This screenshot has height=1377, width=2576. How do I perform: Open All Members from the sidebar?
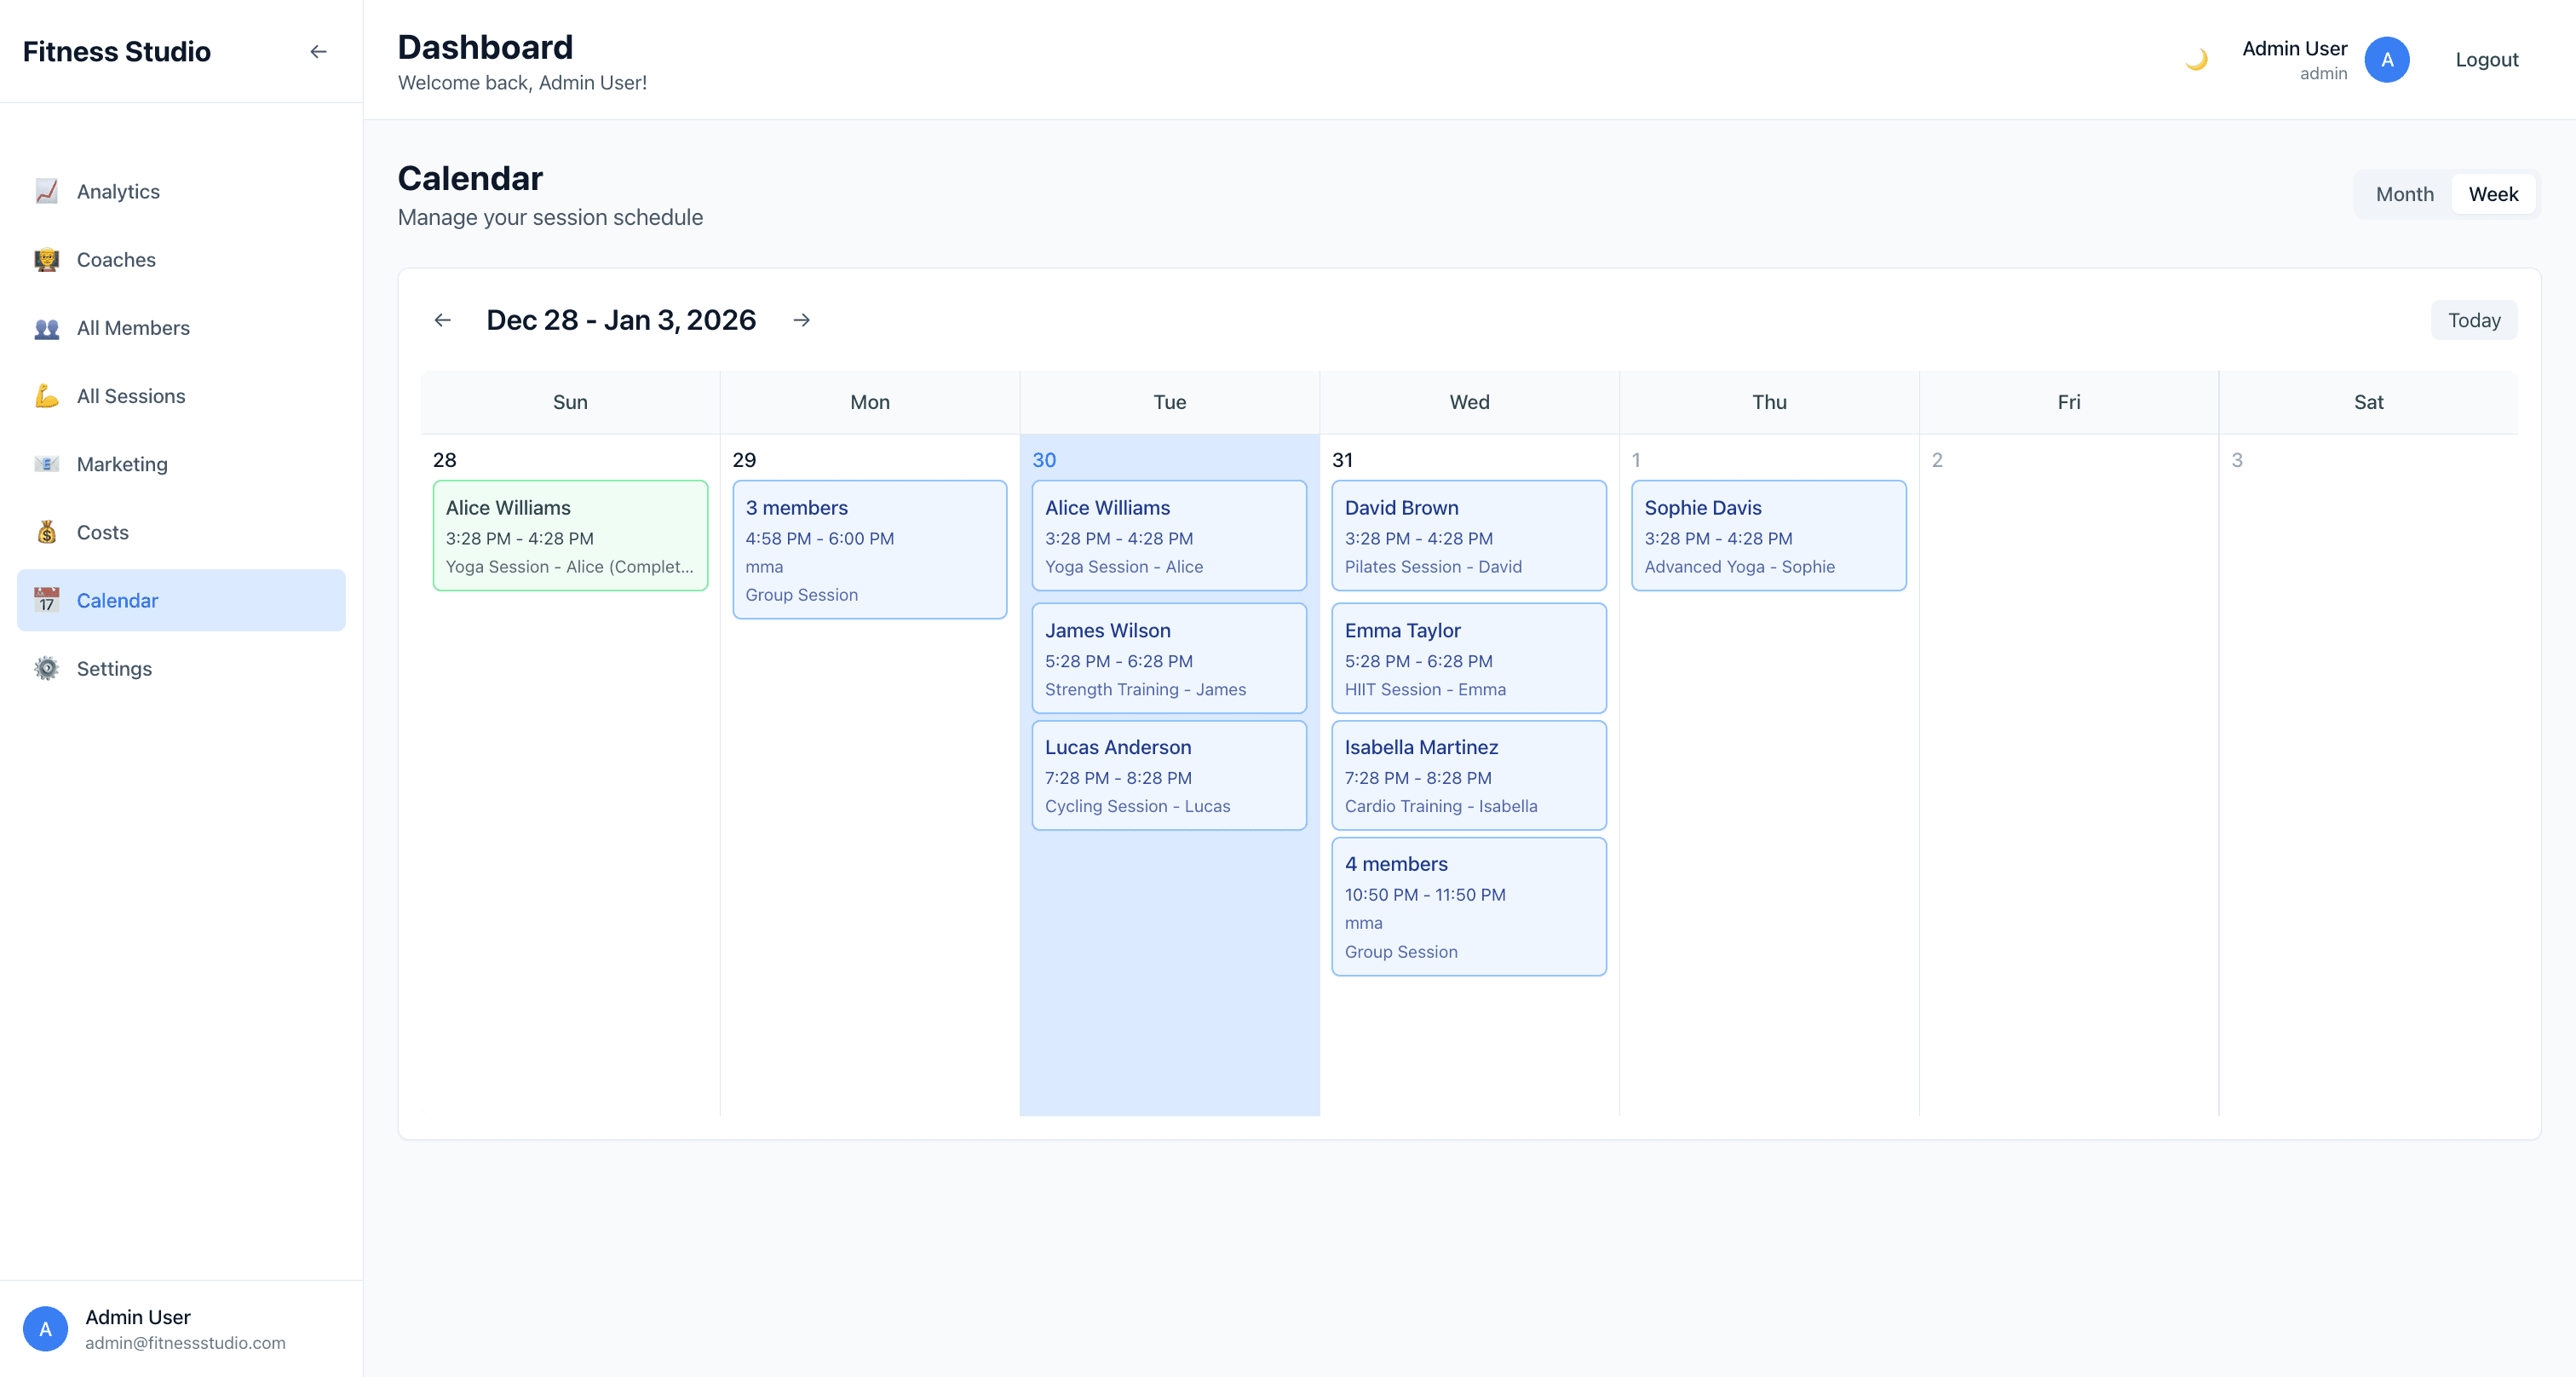tap(133, 327)
